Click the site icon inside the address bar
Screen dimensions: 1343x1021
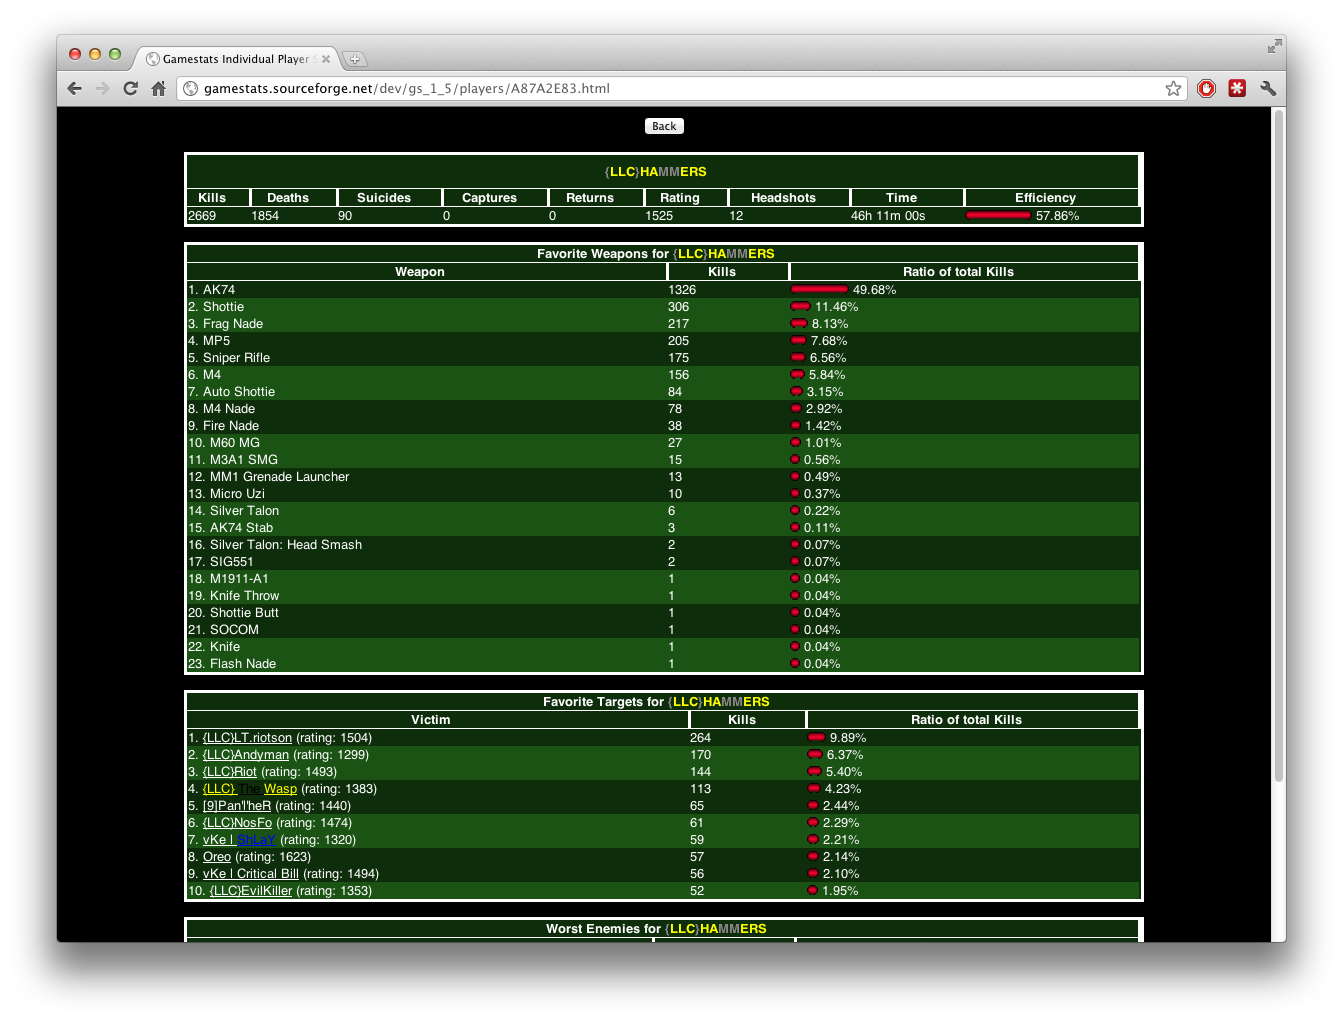[190, 88]
